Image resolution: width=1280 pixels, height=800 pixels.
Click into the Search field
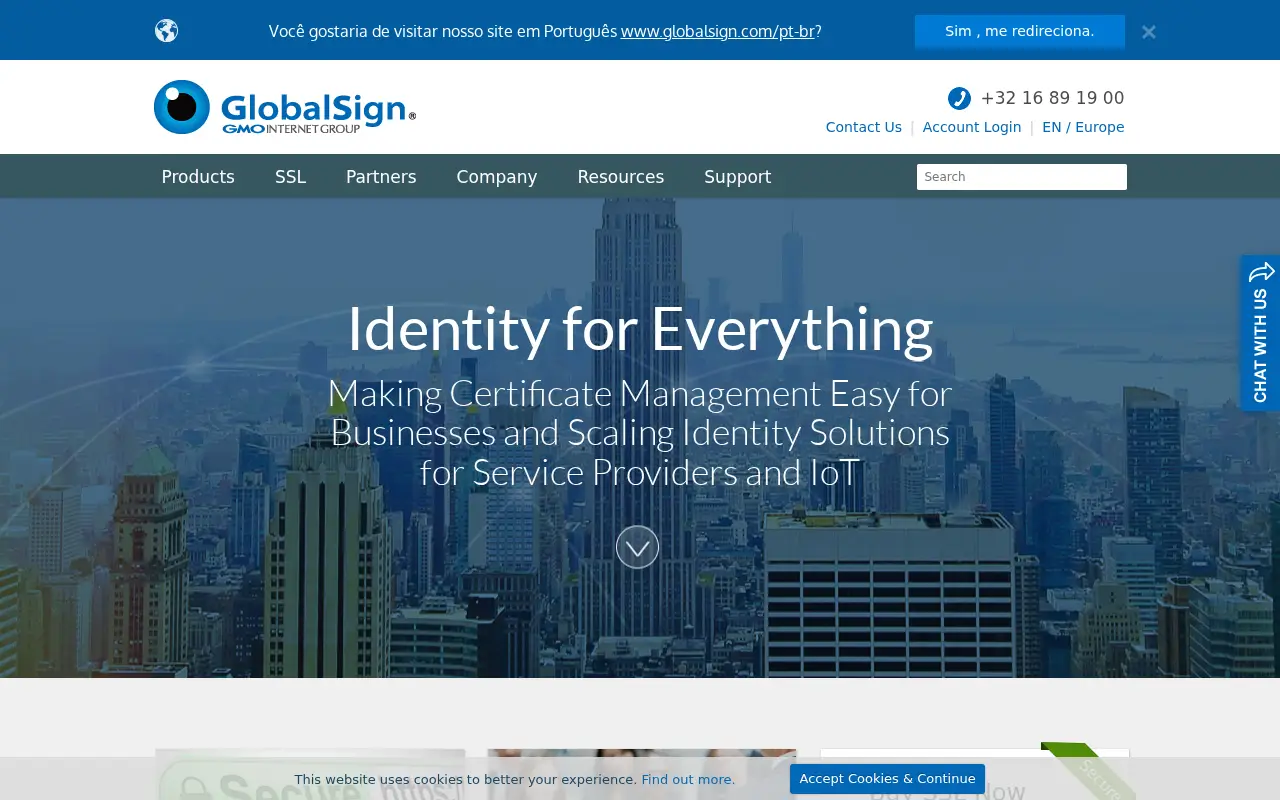(x=1022, y=177)
